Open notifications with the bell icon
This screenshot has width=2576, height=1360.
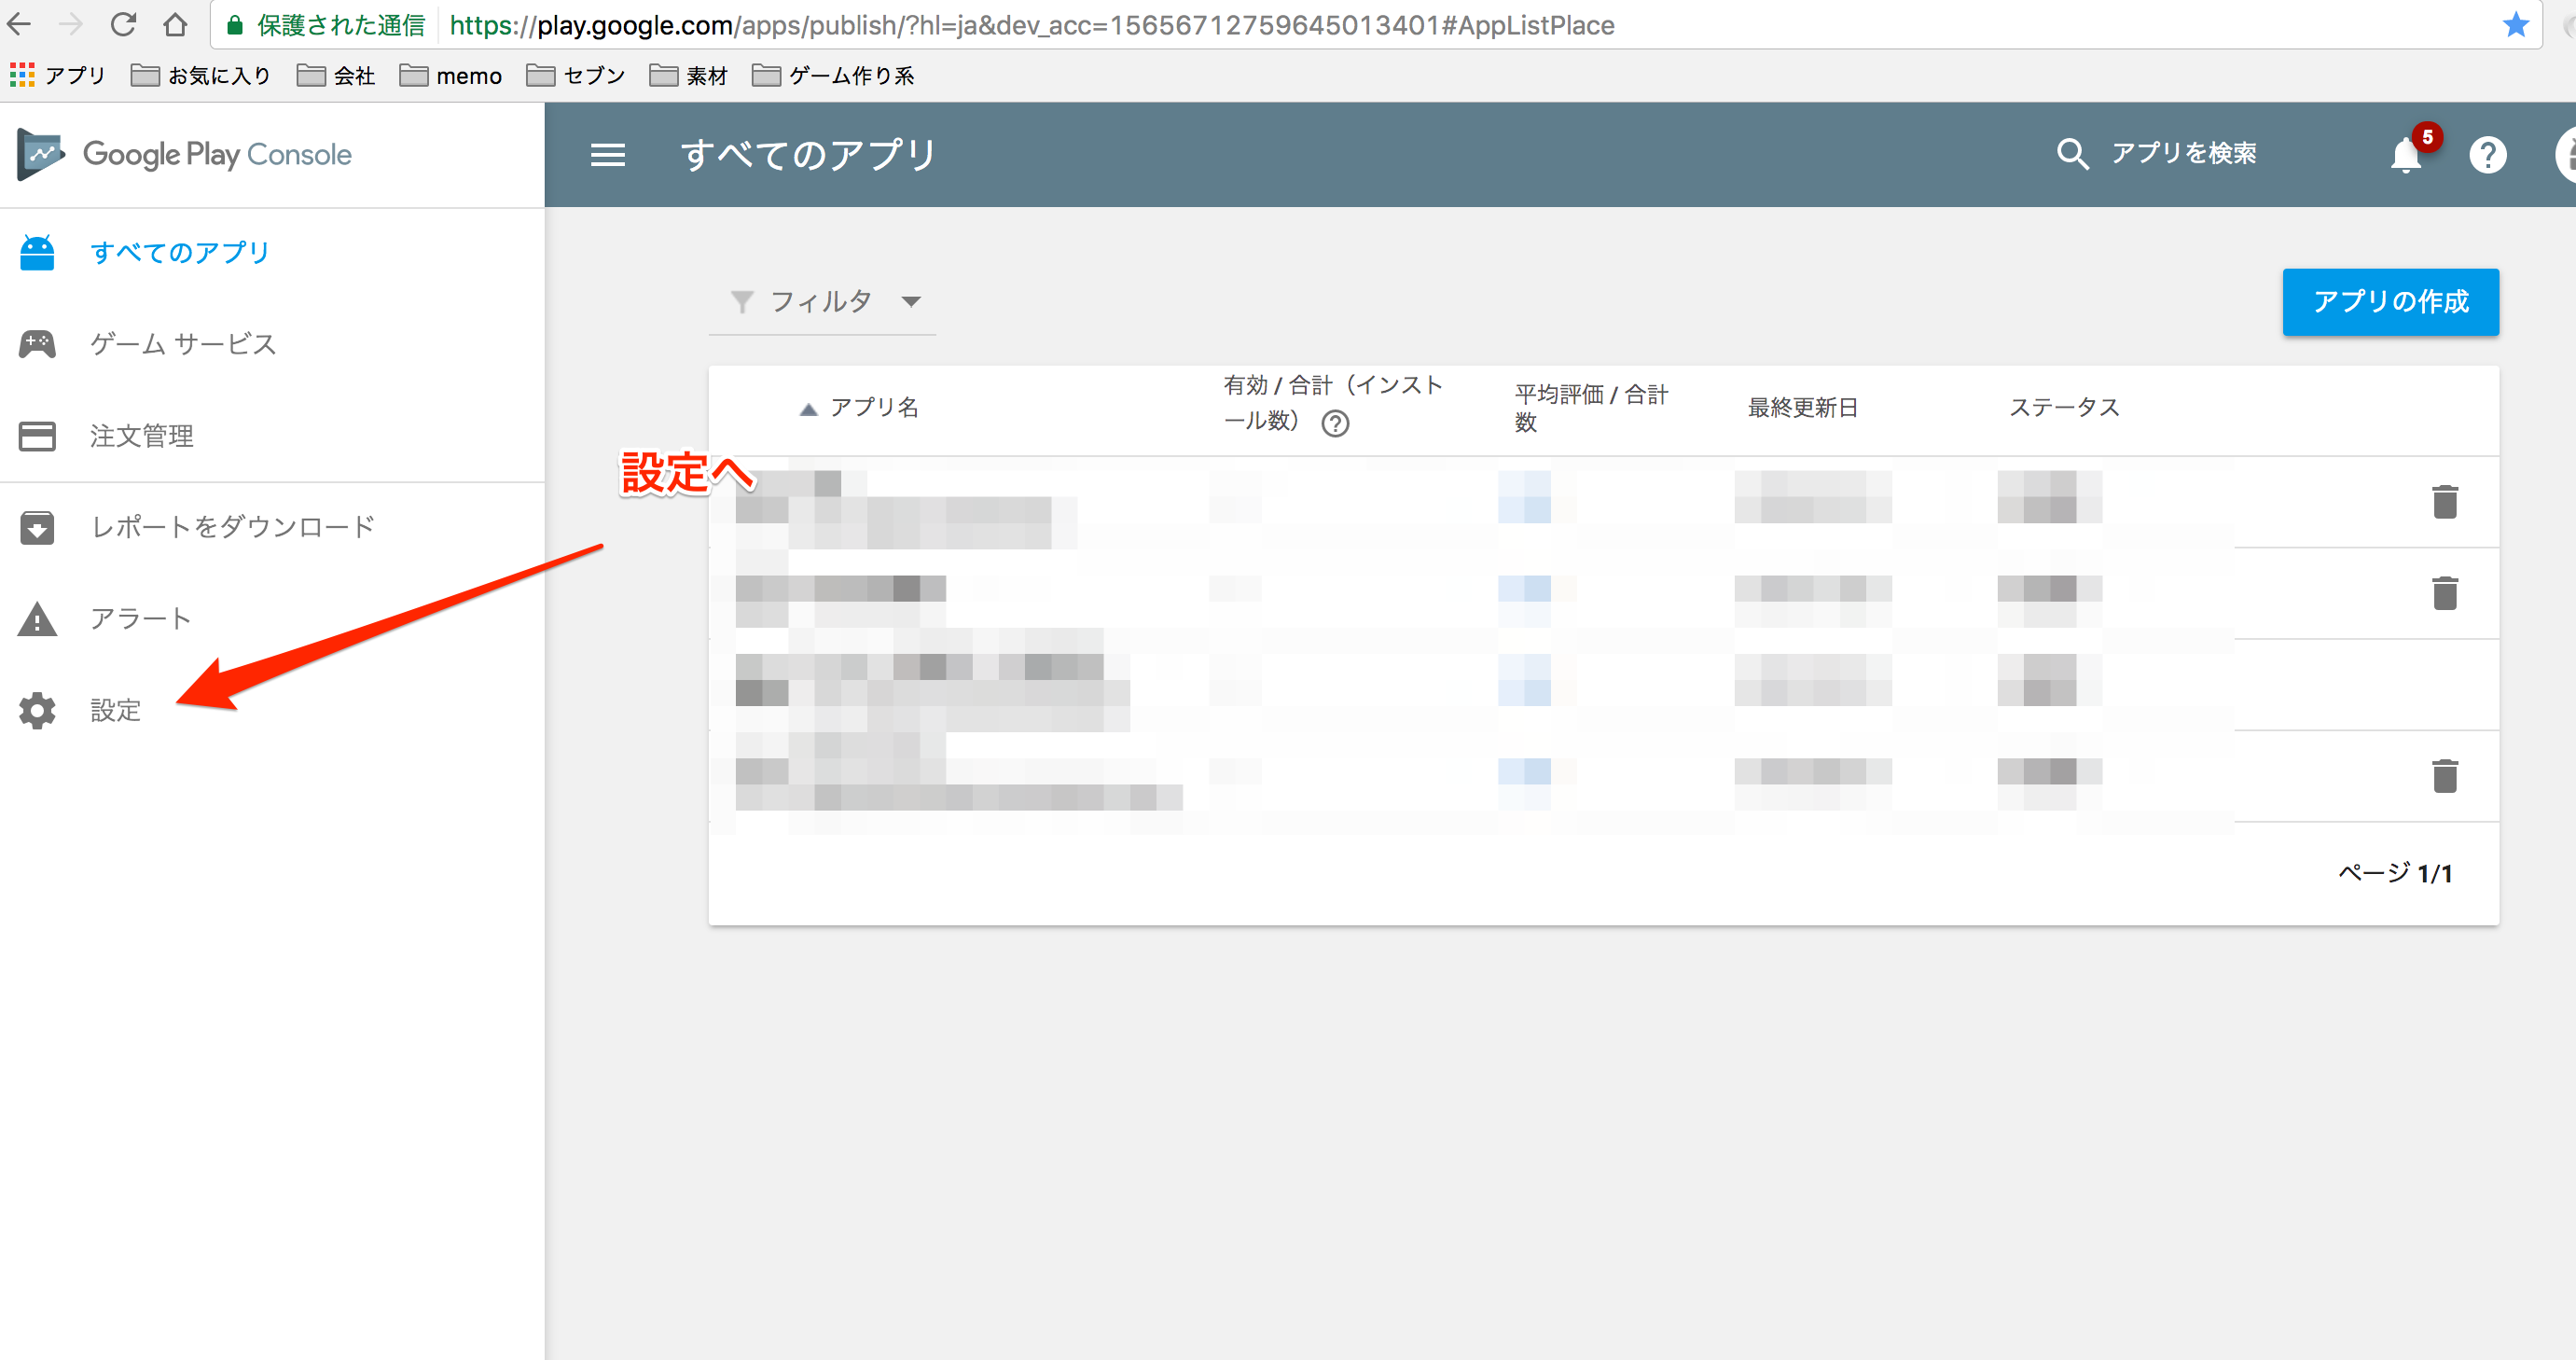tap(2406, 155)
